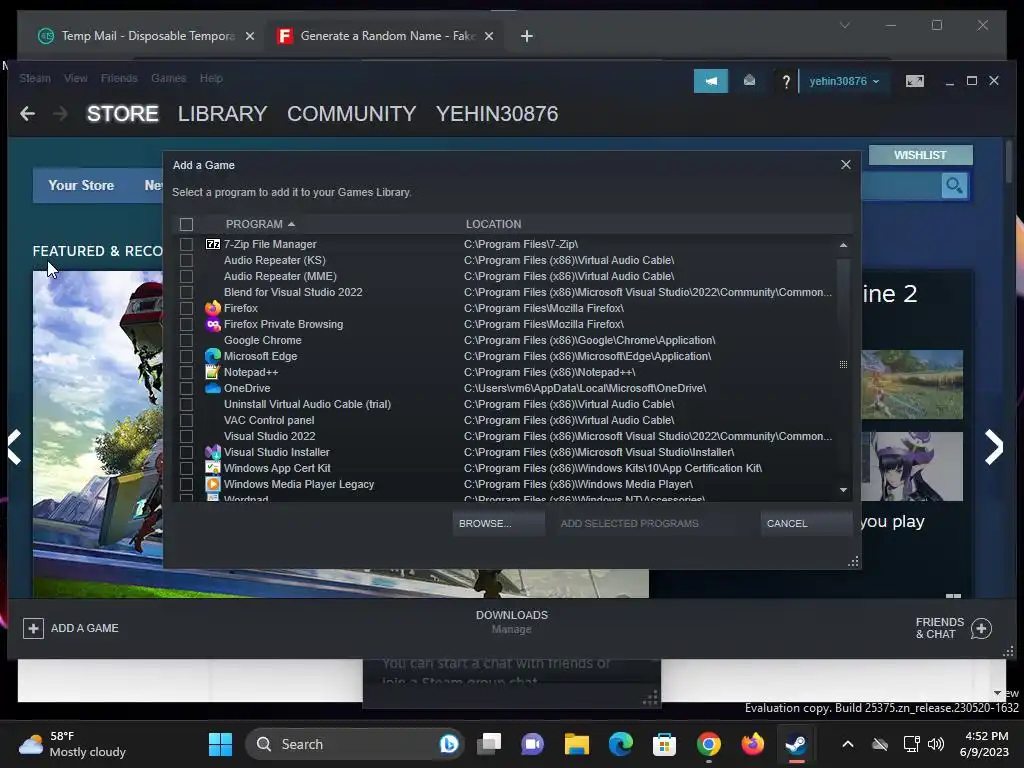
Task: Open the Steam menu
Action: (x=35, y=78)
